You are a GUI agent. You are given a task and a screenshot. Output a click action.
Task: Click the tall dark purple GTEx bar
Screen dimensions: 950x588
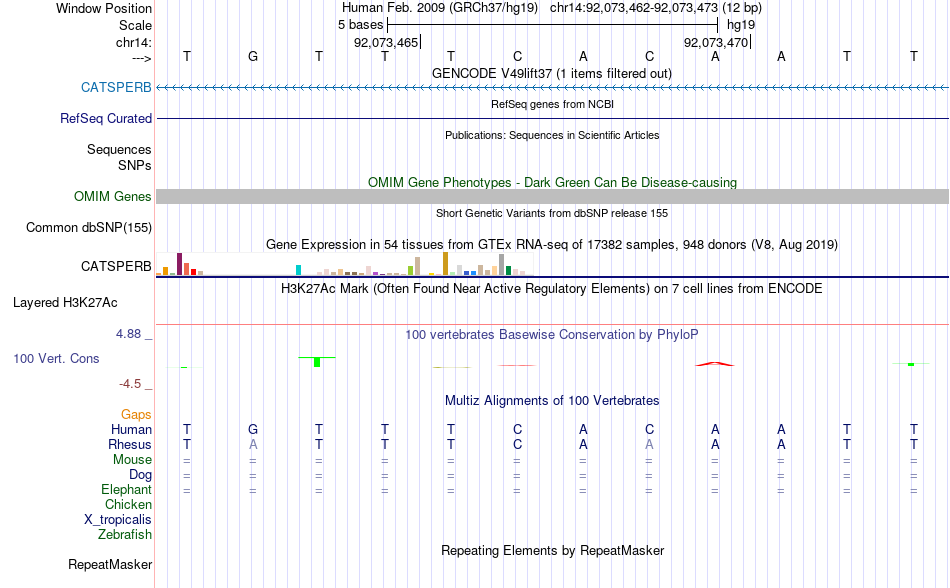click(x=179, y=264)
